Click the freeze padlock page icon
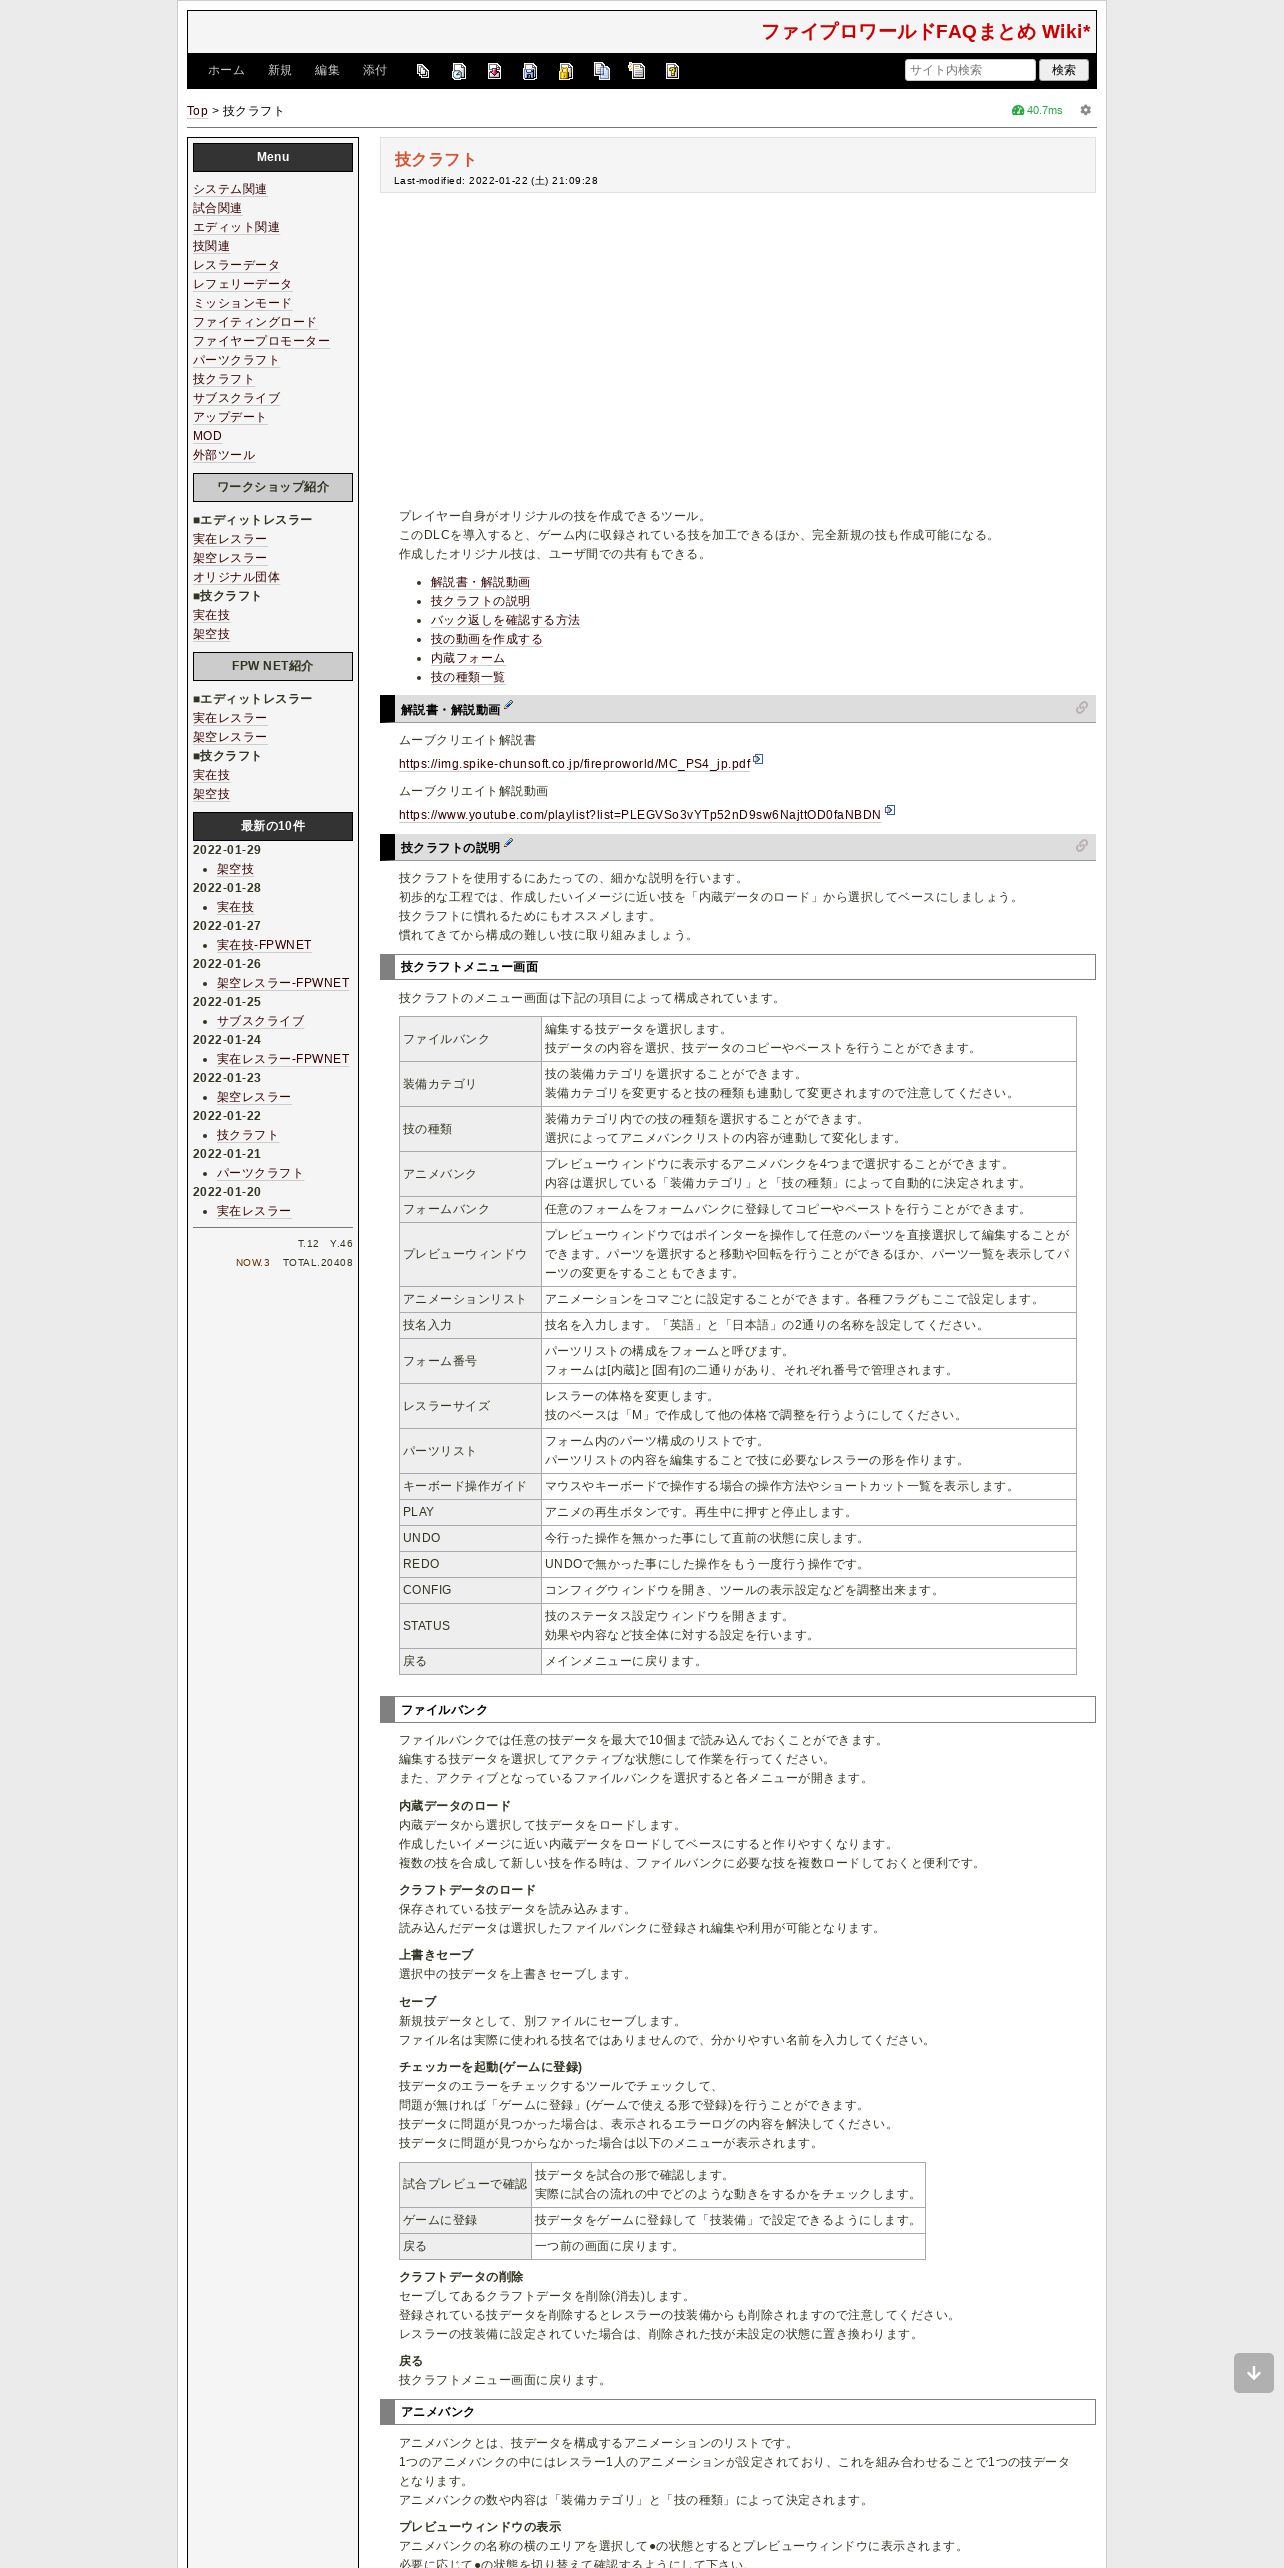This screenshot has width=1284, height=2568. tap(565, 71)
